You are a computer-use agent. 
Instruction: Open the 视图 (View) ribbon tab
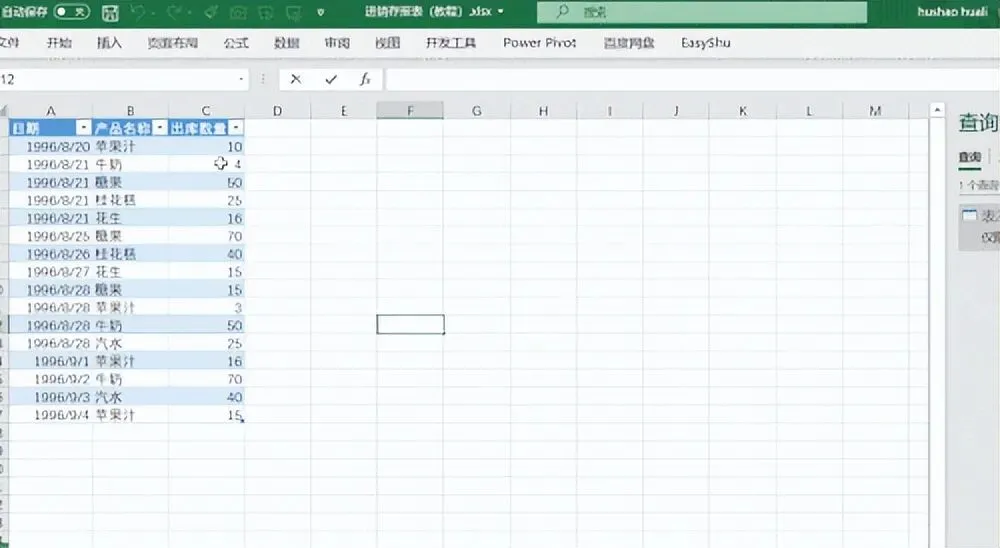[x=387, y=43]
